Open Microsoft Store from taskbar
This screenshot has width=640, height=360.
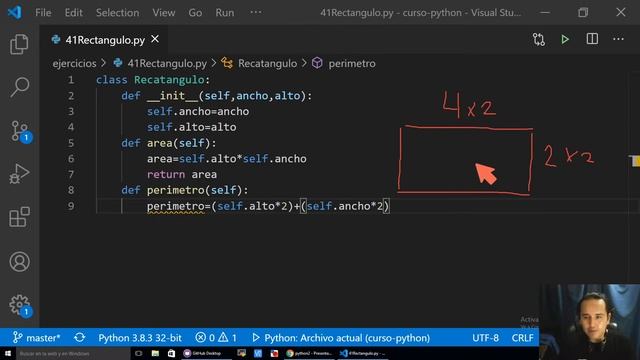171,353
